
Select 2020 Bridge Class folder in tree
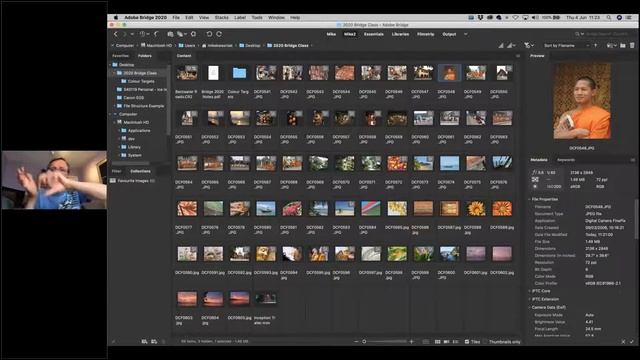click(x=140, y=73)
